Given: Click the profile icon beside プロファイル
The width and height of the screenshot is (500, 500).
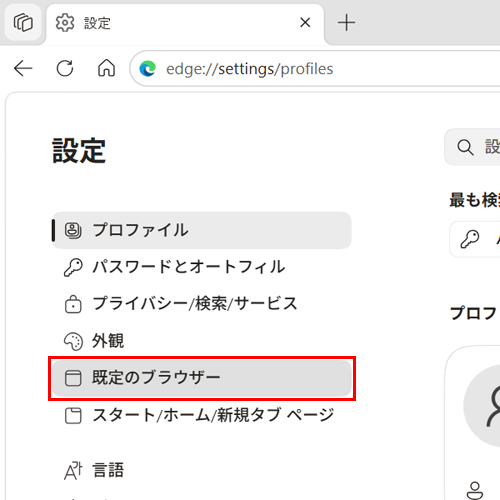Looking at the screenshot, I should coord(73,230).
